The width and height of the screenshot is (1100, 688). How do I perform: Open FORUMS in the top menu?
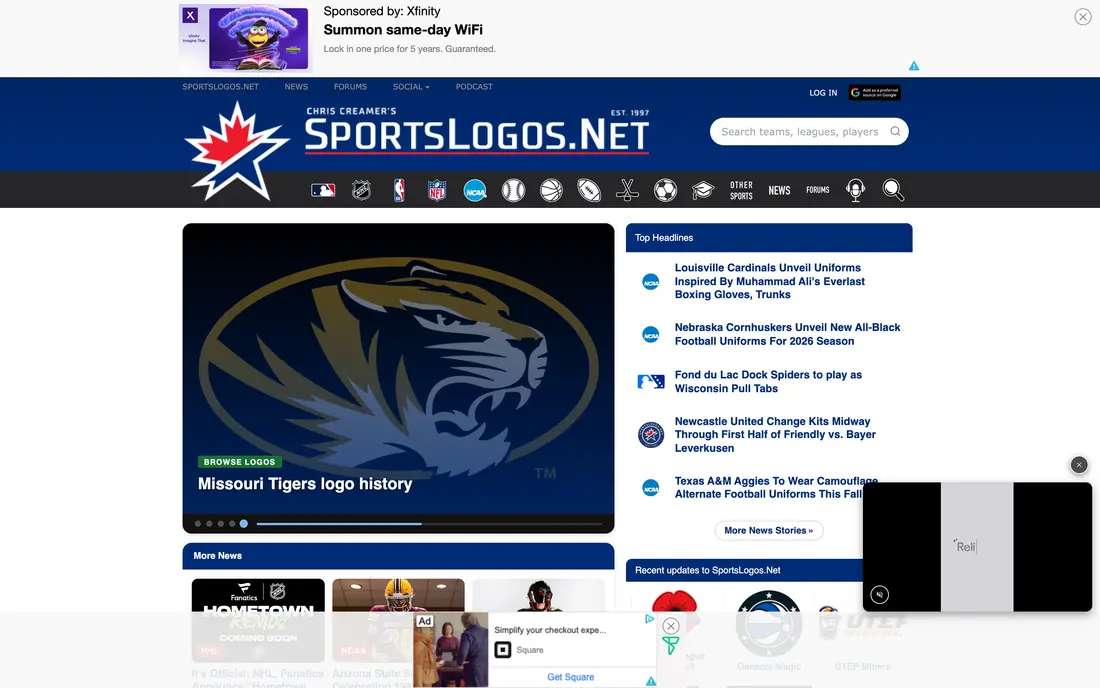pyautogui.click(x=350, y=87)
